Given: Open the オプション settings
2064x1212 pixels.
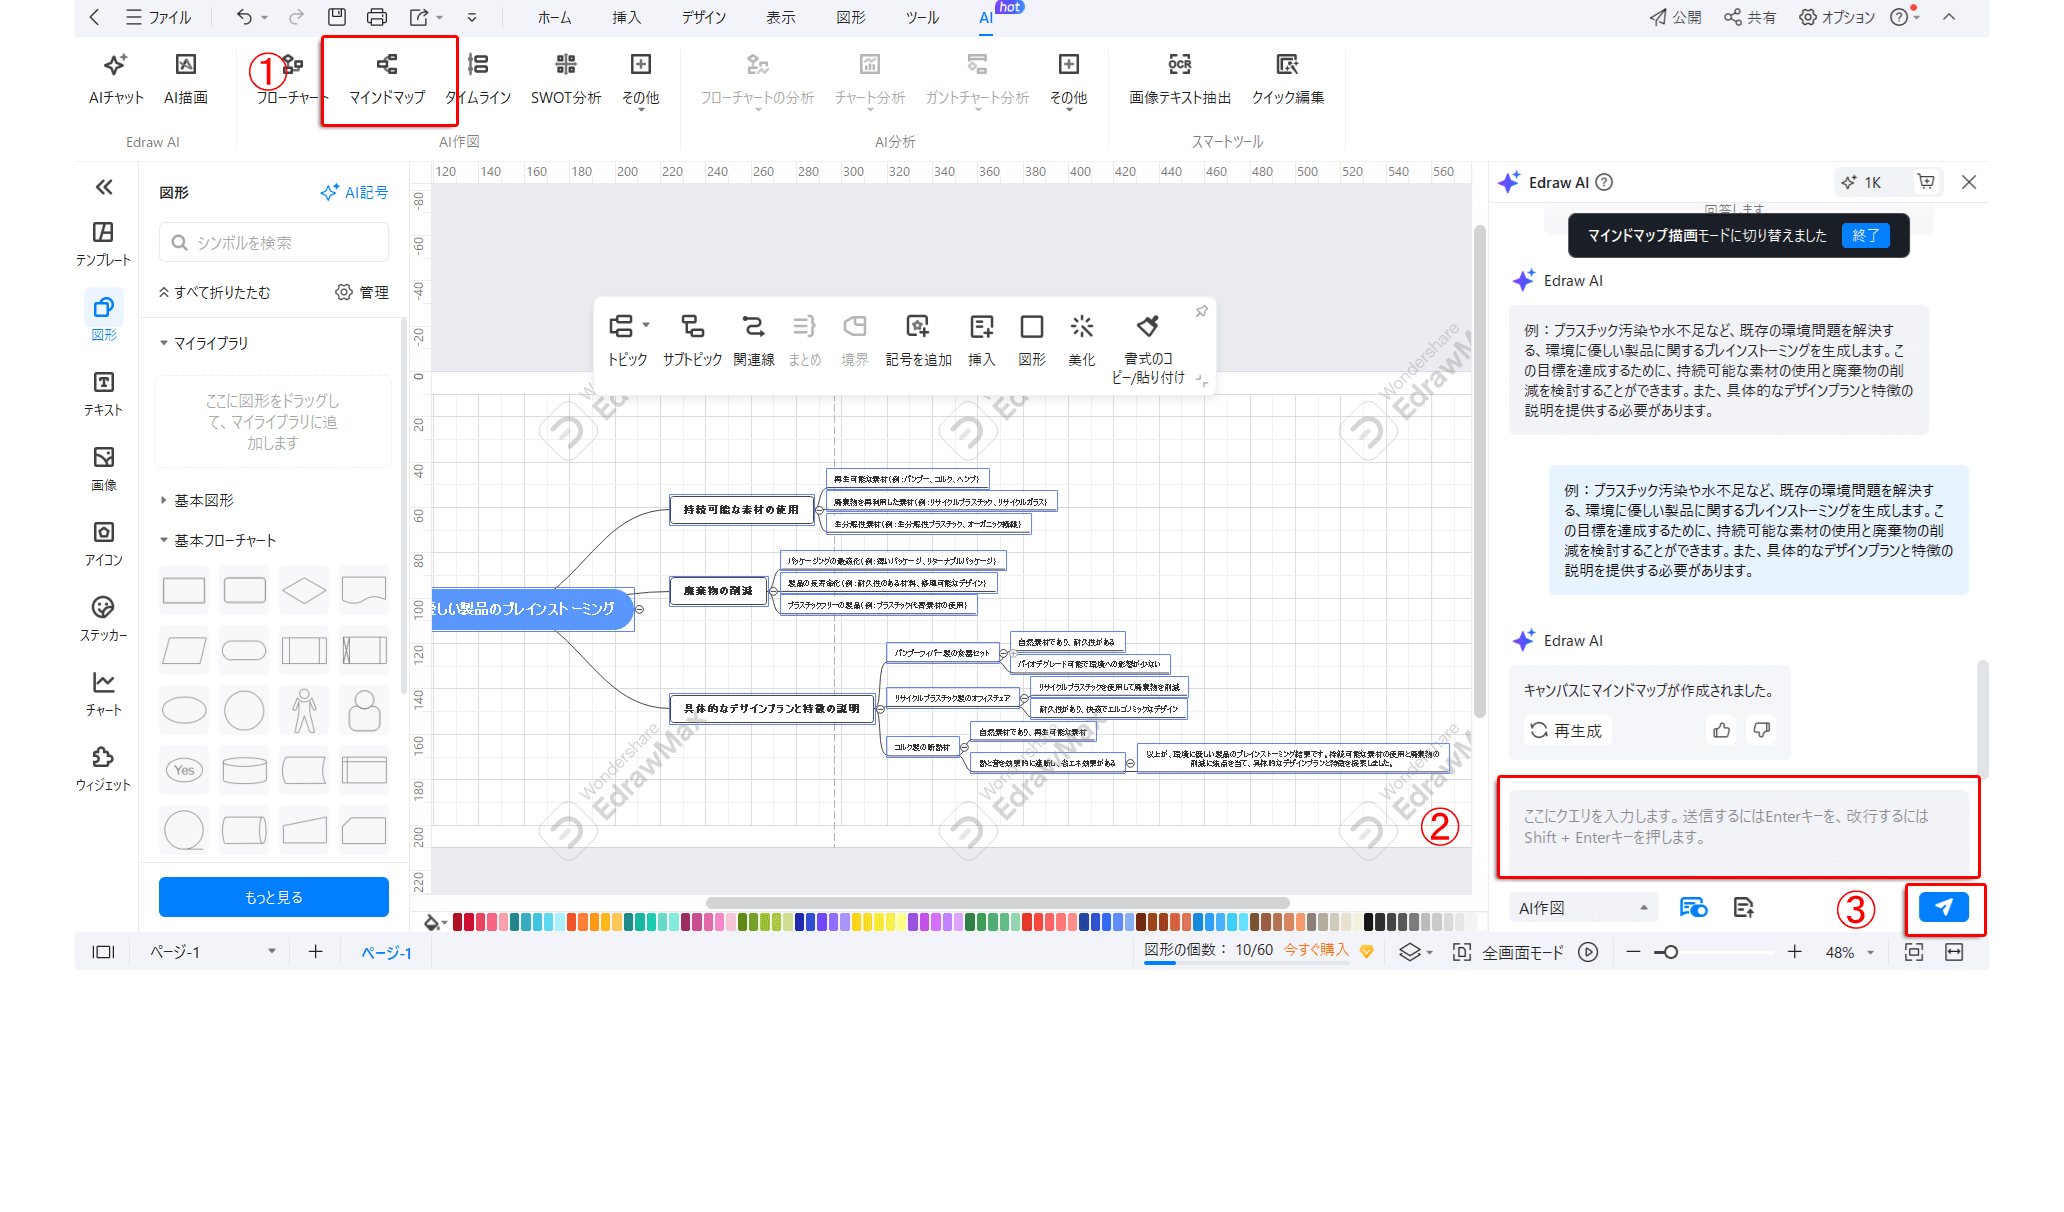Looking at the screenshot, I should coord(1837,17).
